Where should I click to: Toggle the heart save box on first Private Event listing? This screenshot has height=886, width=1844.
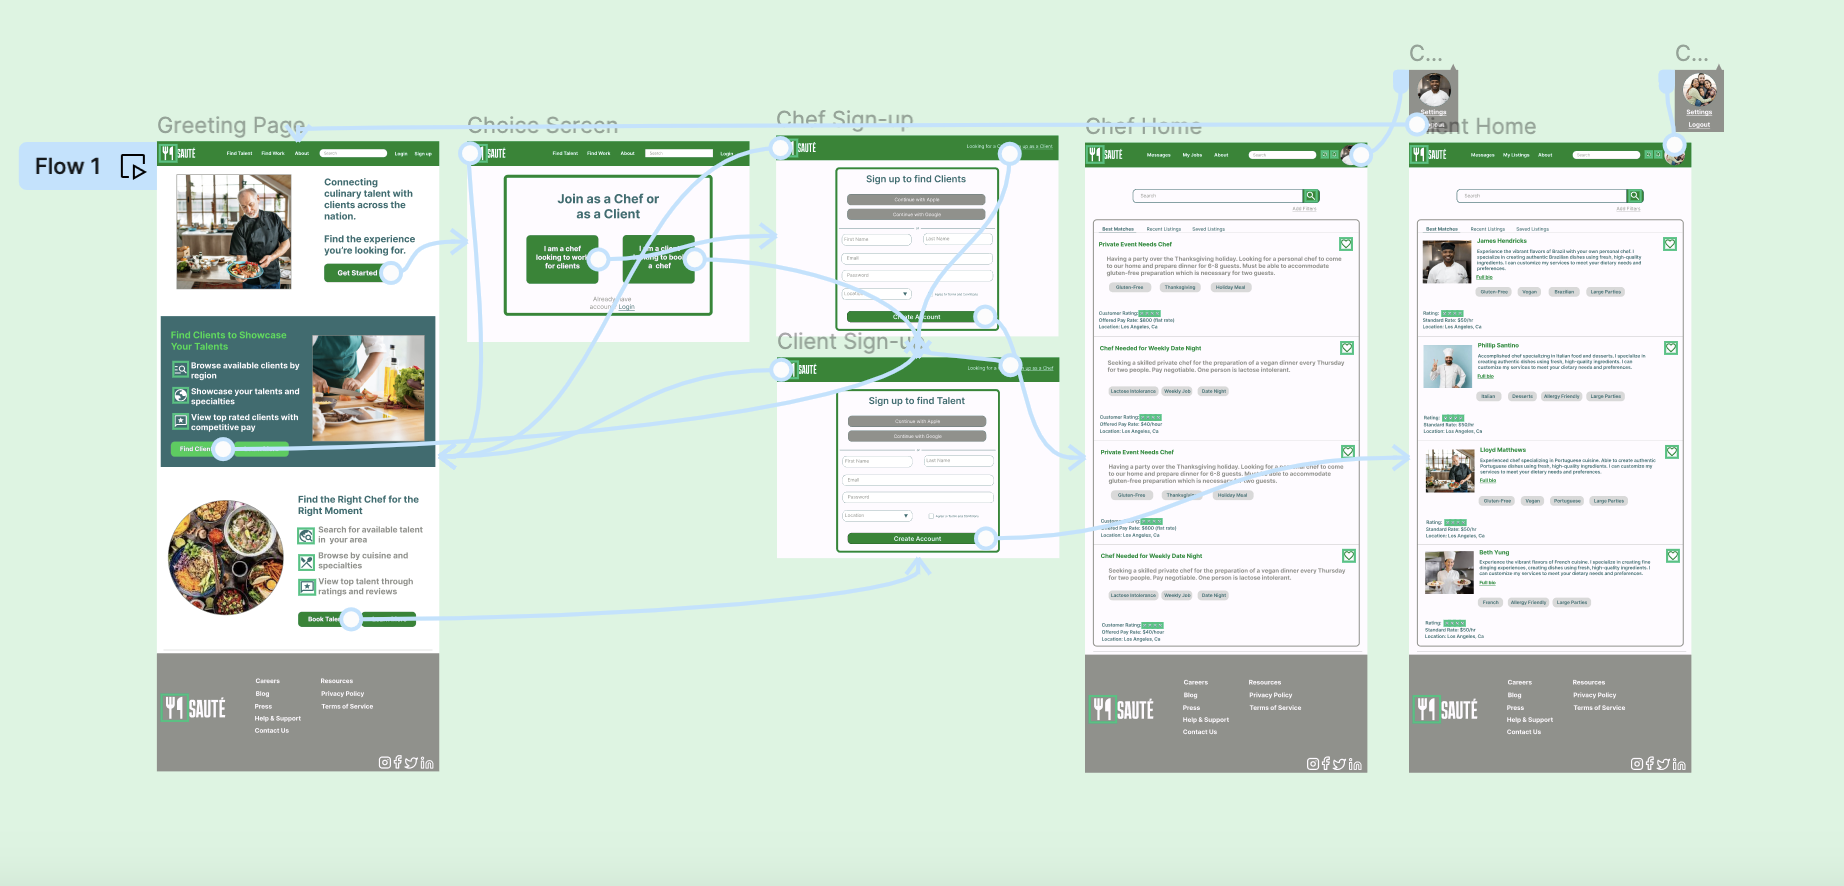click(x=1346, y=244)
